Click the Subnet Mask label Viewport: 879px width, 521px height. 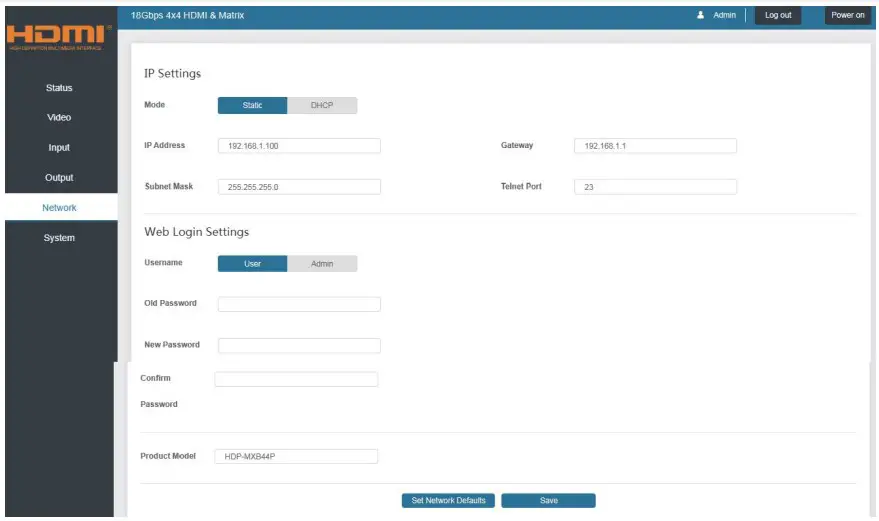point(169,186)
